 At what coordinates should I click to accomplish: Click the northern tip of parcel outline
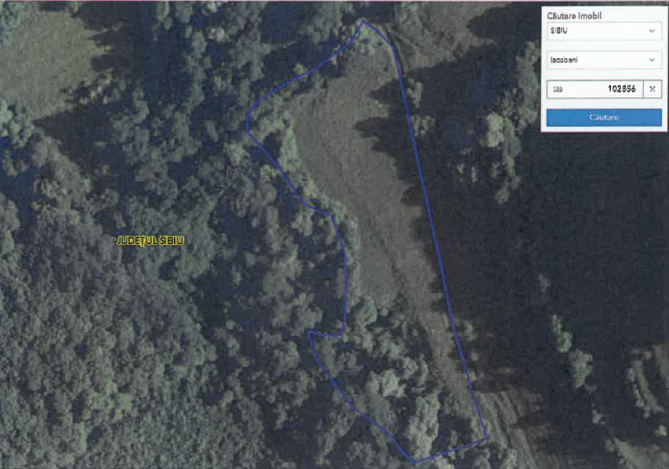363,21
